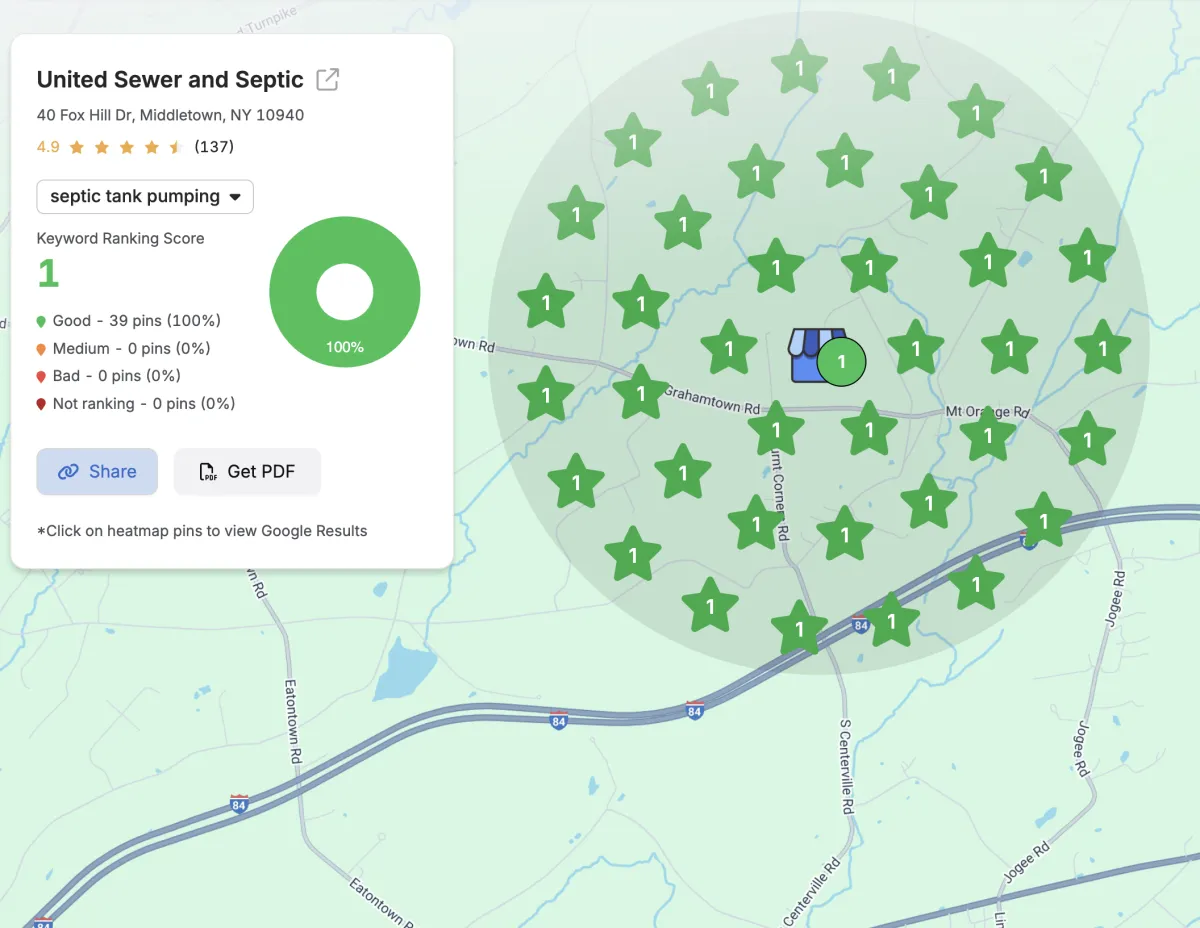
Task: Open the septic tank pumping keyword dropdown
Action: coord(145,197)
